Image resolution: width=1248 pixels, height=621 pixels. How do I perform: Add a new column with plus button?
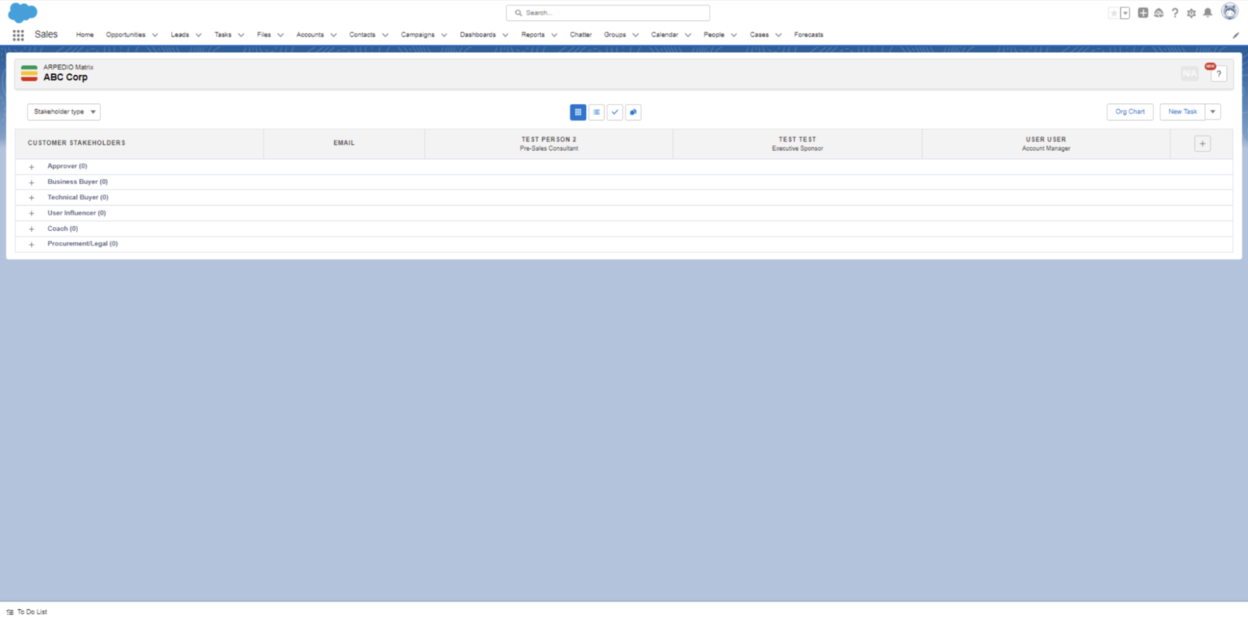point(1202,144)
